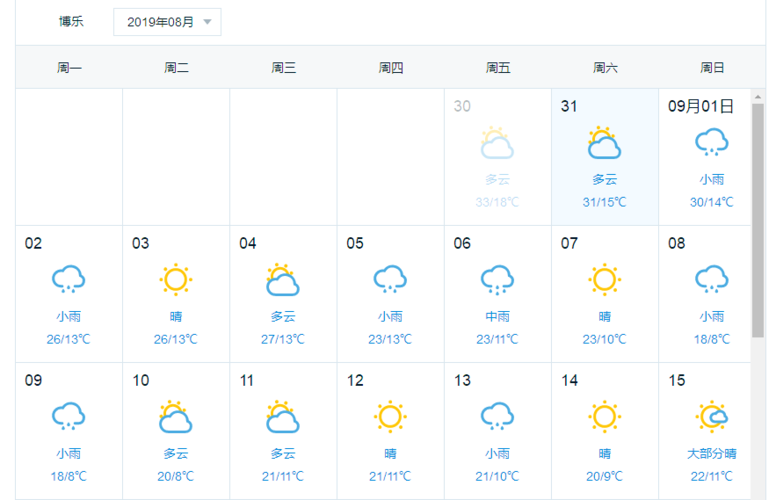Click the 09月01日 date label
776x500 pixels.
pyautogui.click(x=701, y=106)
